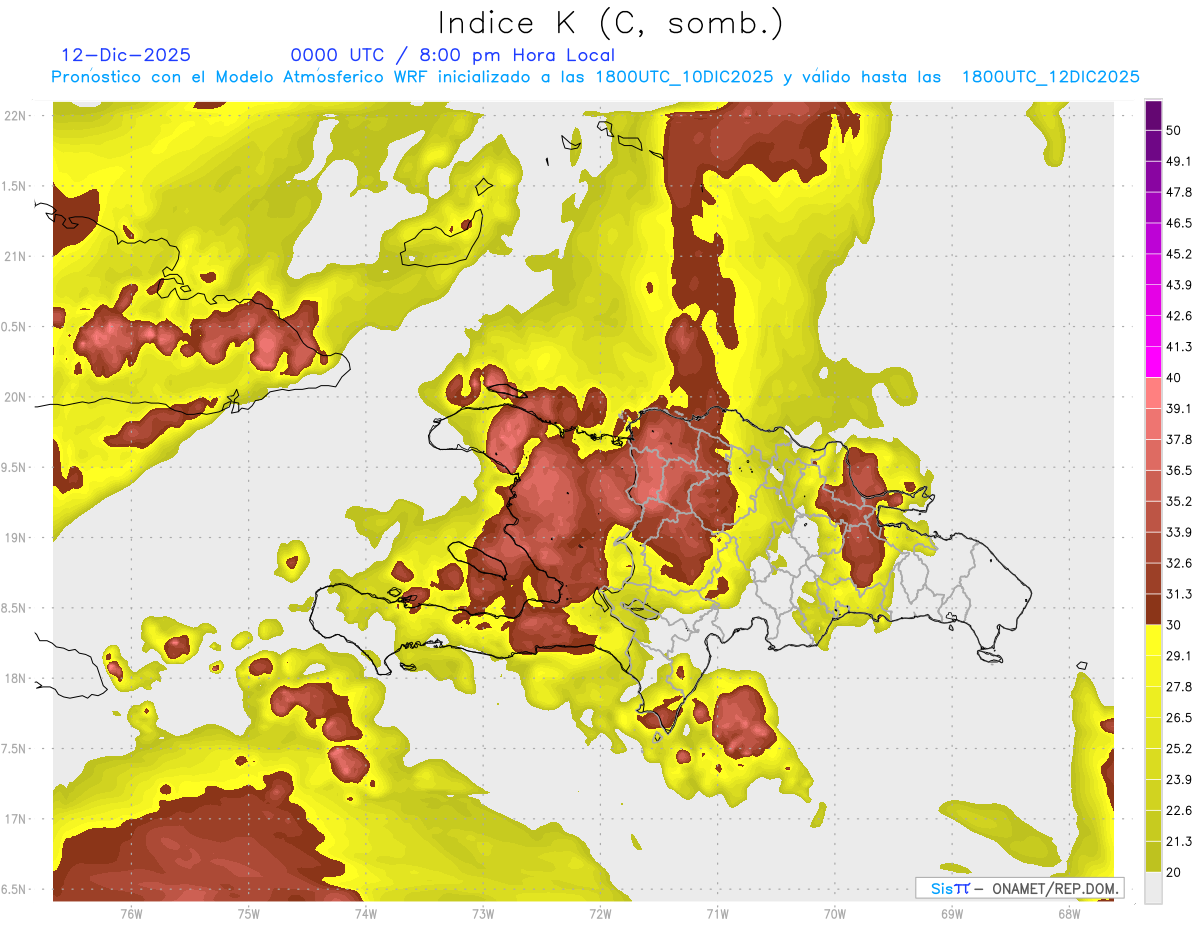Click the "68W" longitude label
The width and height of the screenshot is (1200, 927).
click(1069, 913)
